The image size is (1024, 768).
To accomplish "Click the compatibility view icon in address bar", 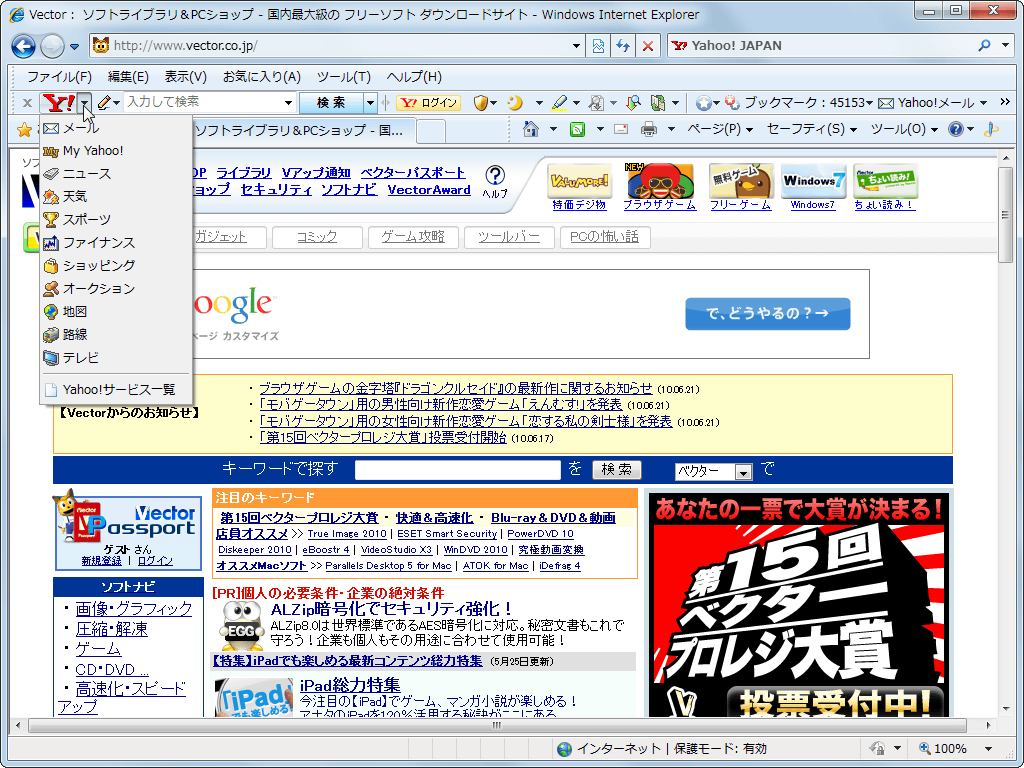I will 598,46.
